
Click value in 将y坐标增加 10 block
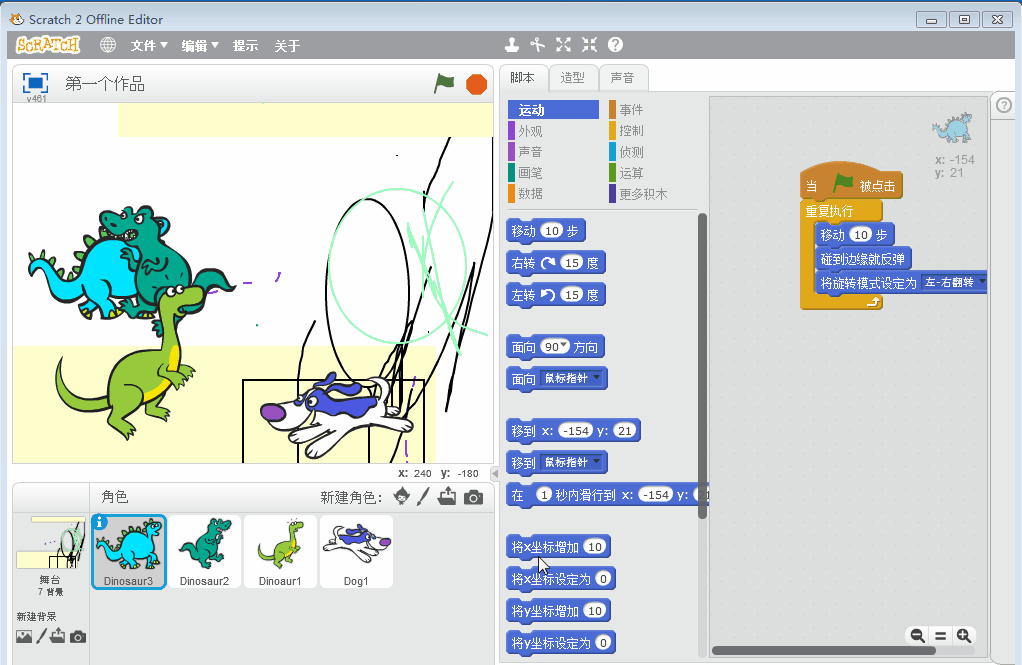594,611
